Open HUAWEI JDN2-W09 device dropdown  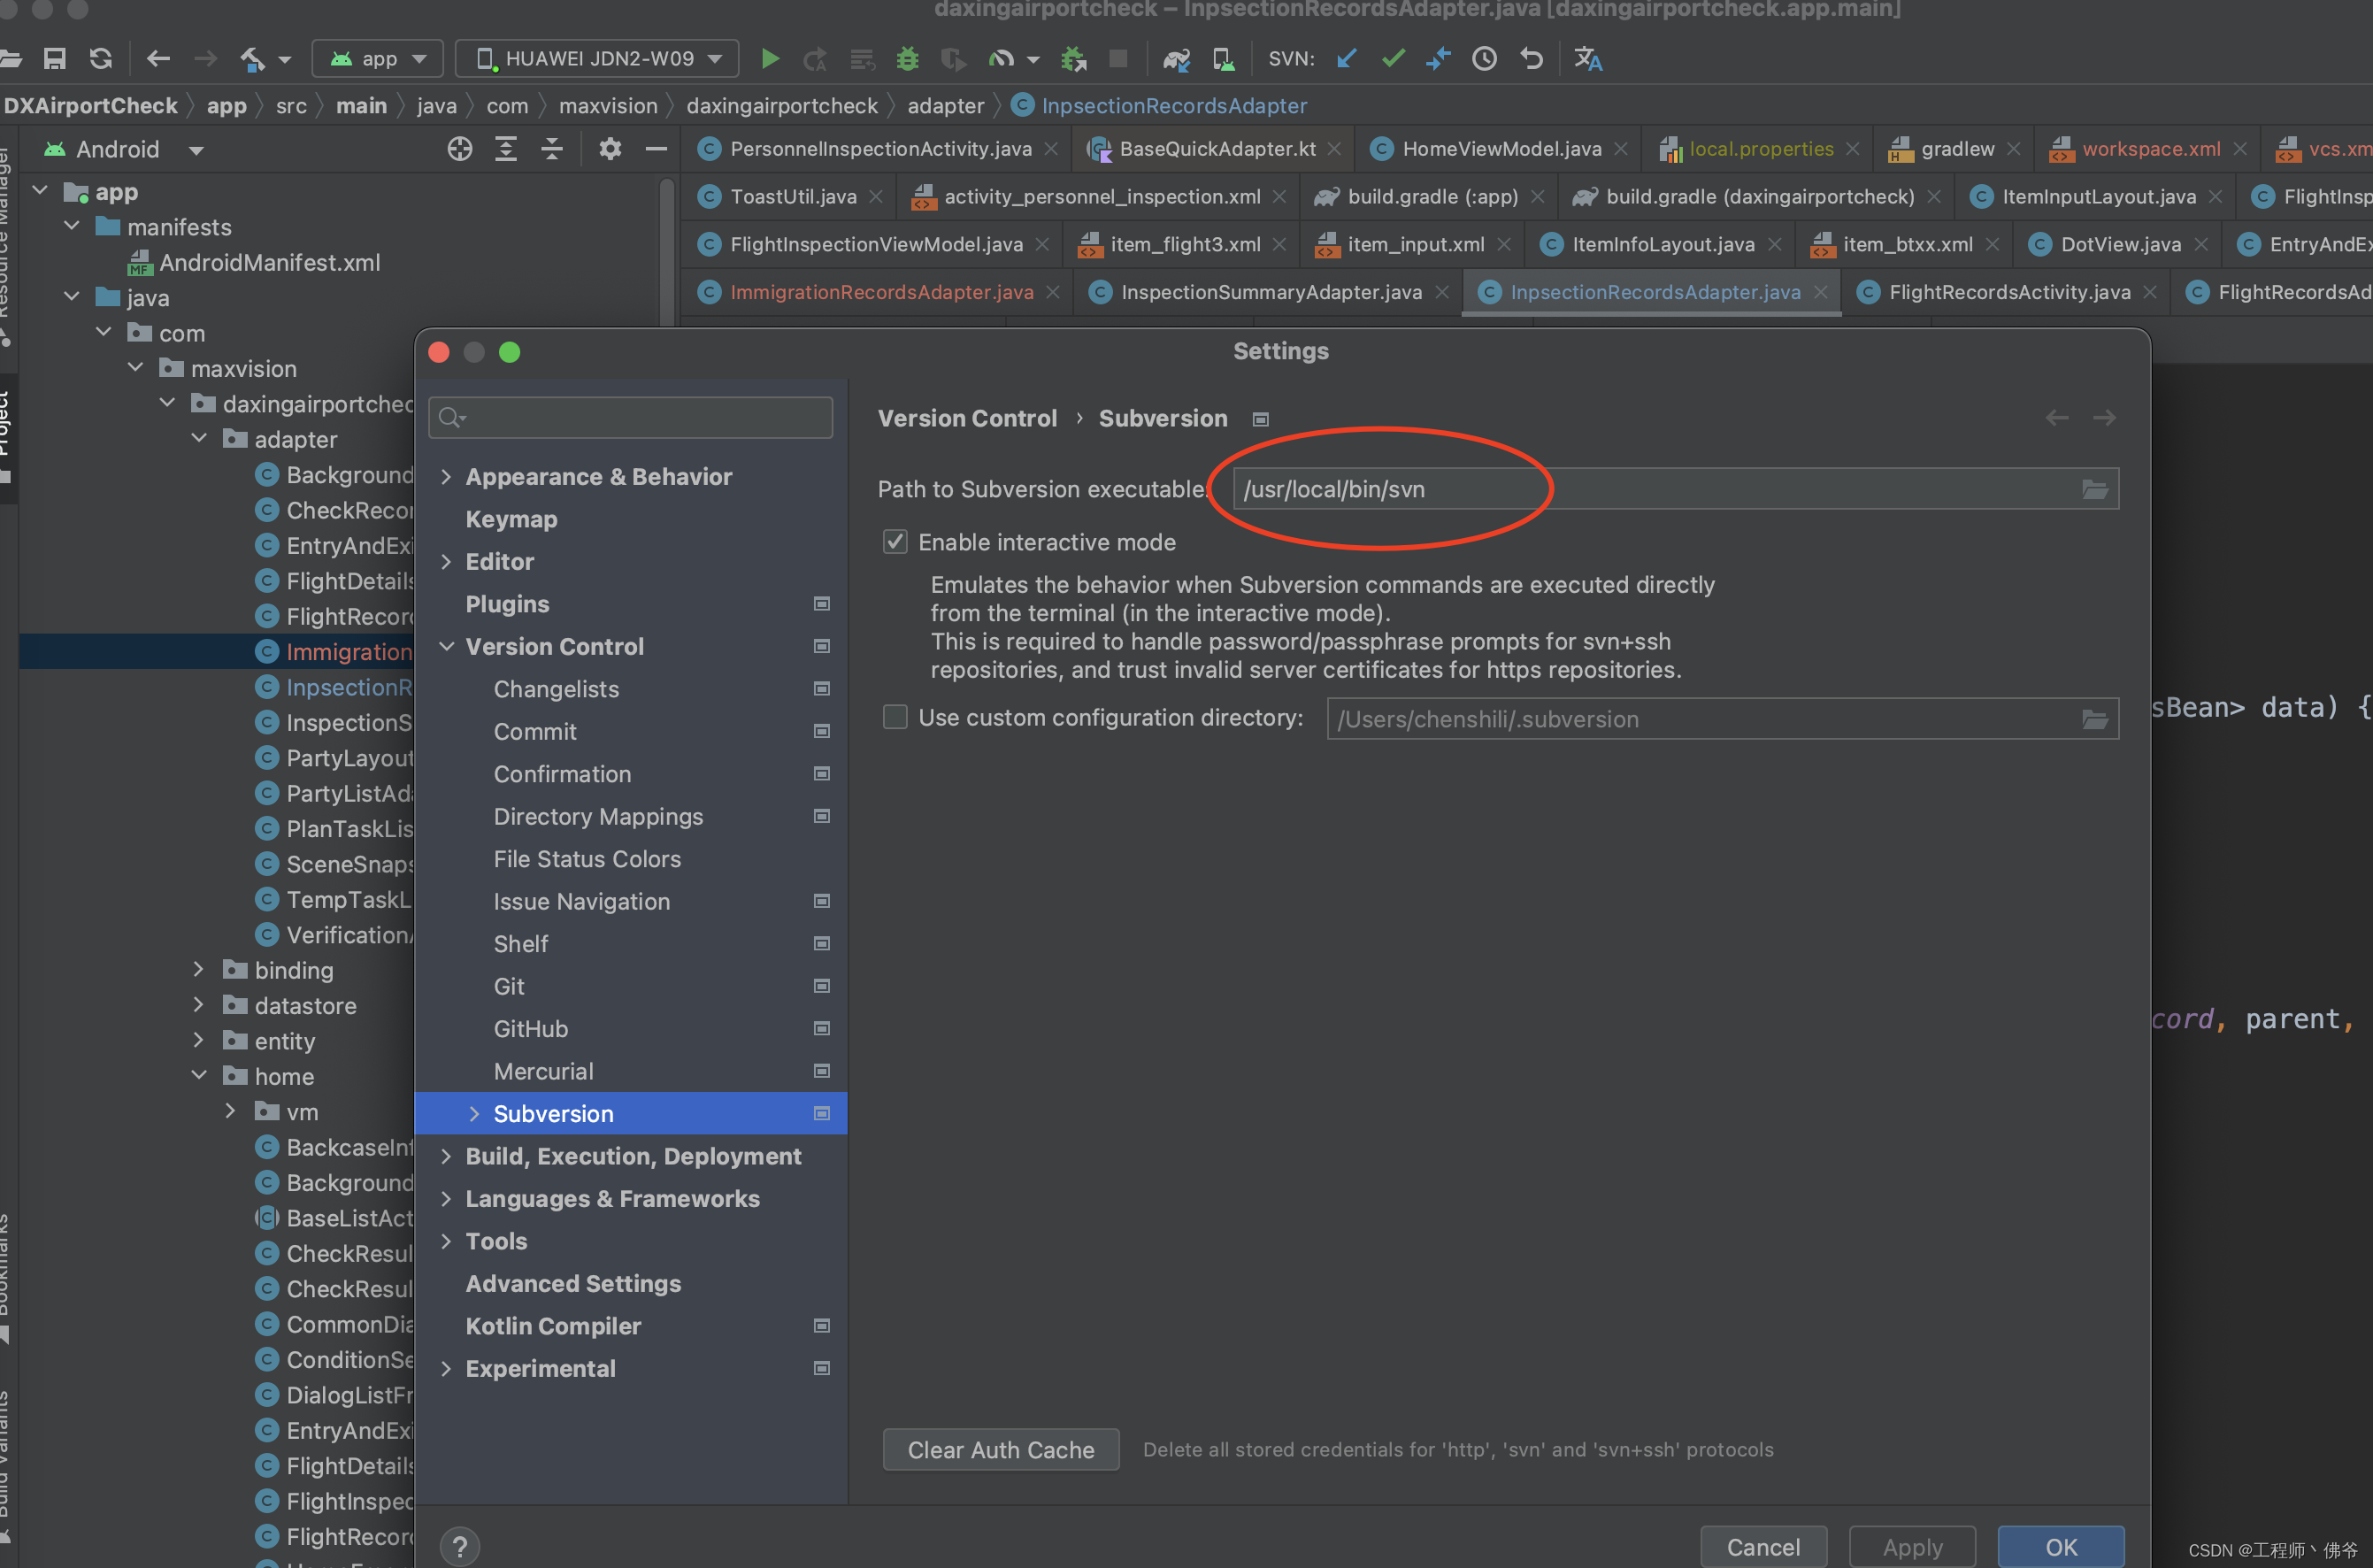click(x=597, y=59)
